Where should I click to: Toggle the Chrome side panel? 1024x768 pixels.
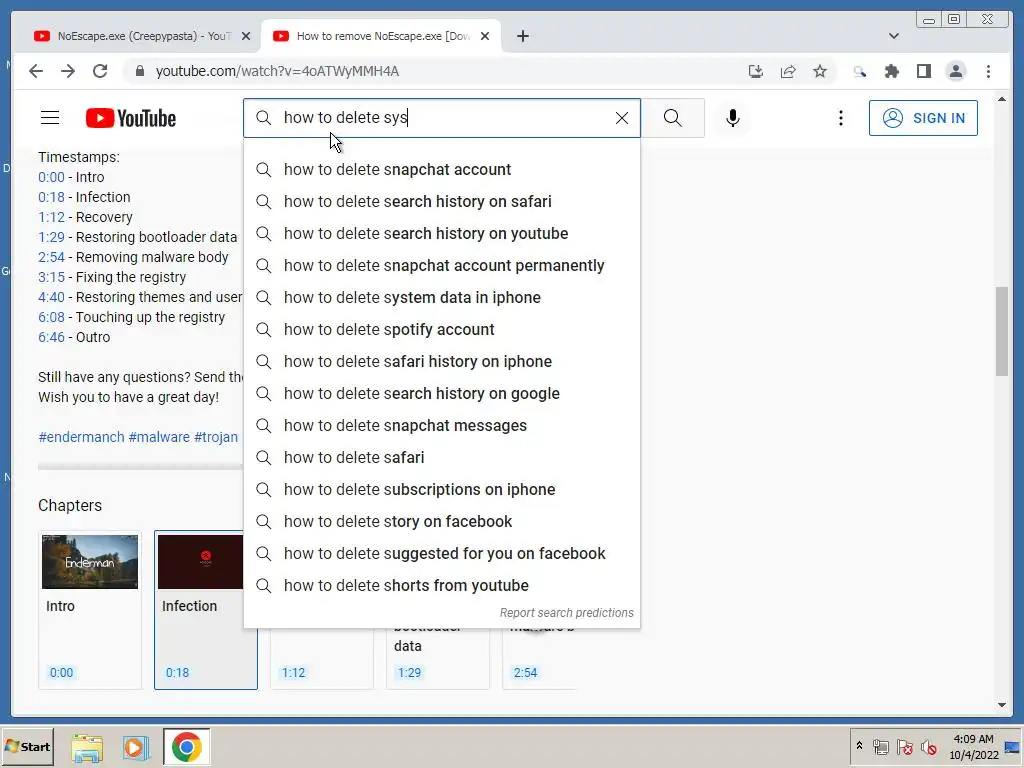click(x=923, y=71)
